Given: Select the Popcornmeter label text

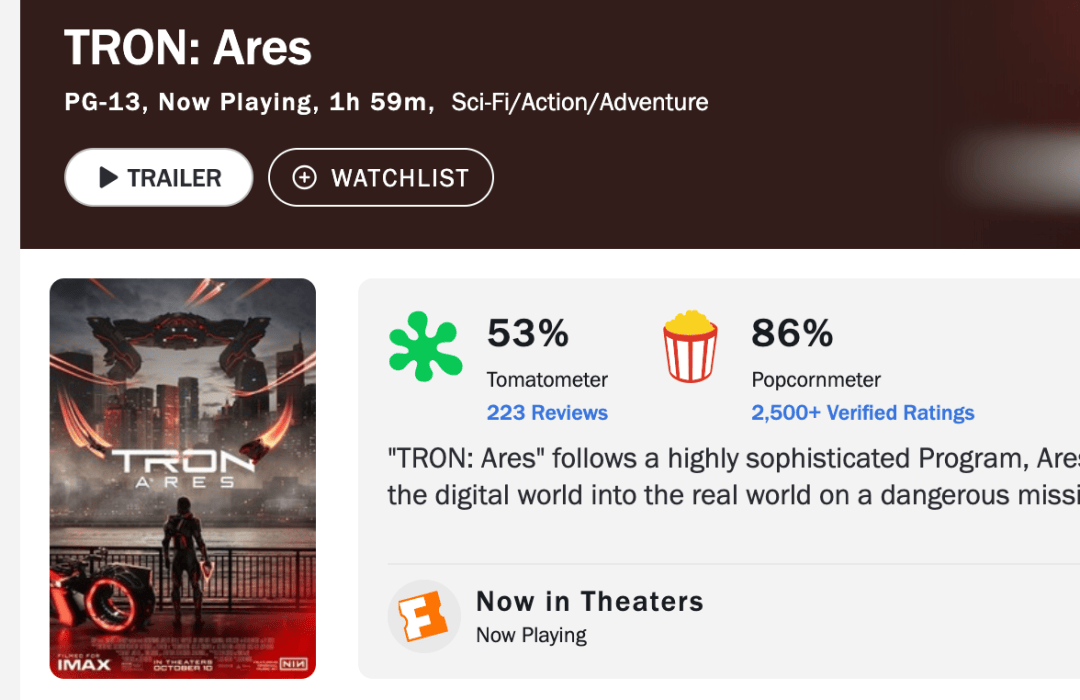Looking at the screenshot, I should [x=816, y=380].
